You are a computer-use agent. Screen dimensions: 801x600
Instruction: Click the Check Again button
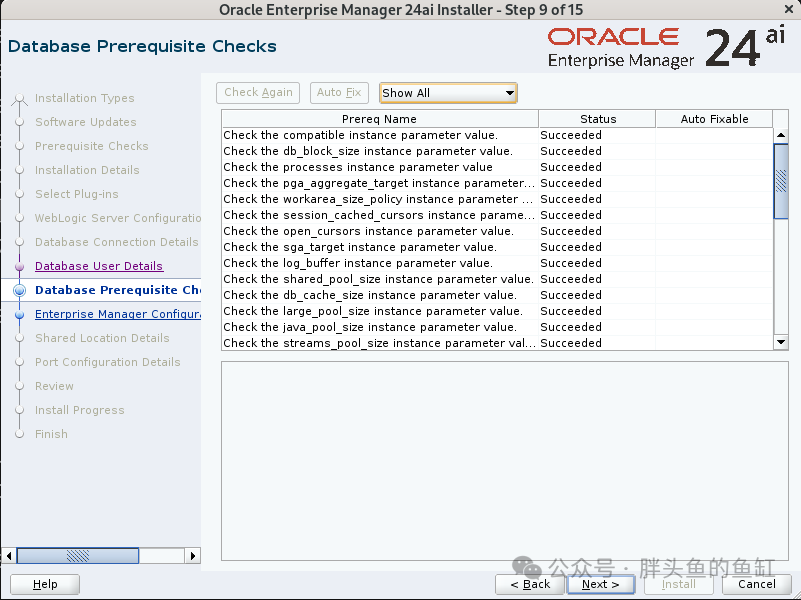tap(258, 92)
